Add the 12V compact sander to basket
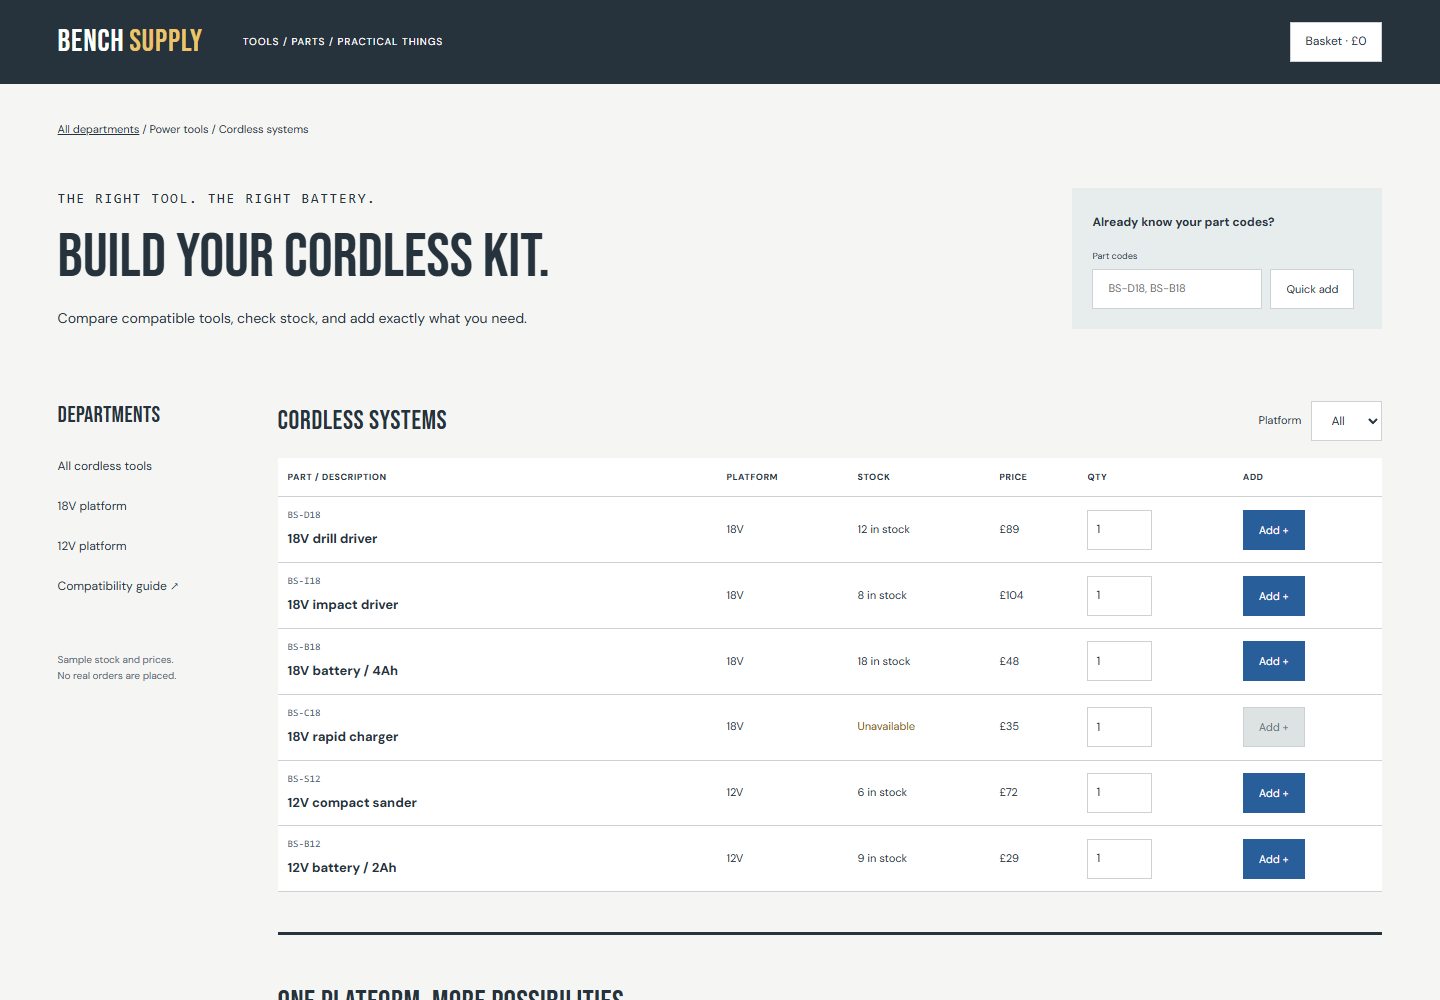 click(1274, 793)
